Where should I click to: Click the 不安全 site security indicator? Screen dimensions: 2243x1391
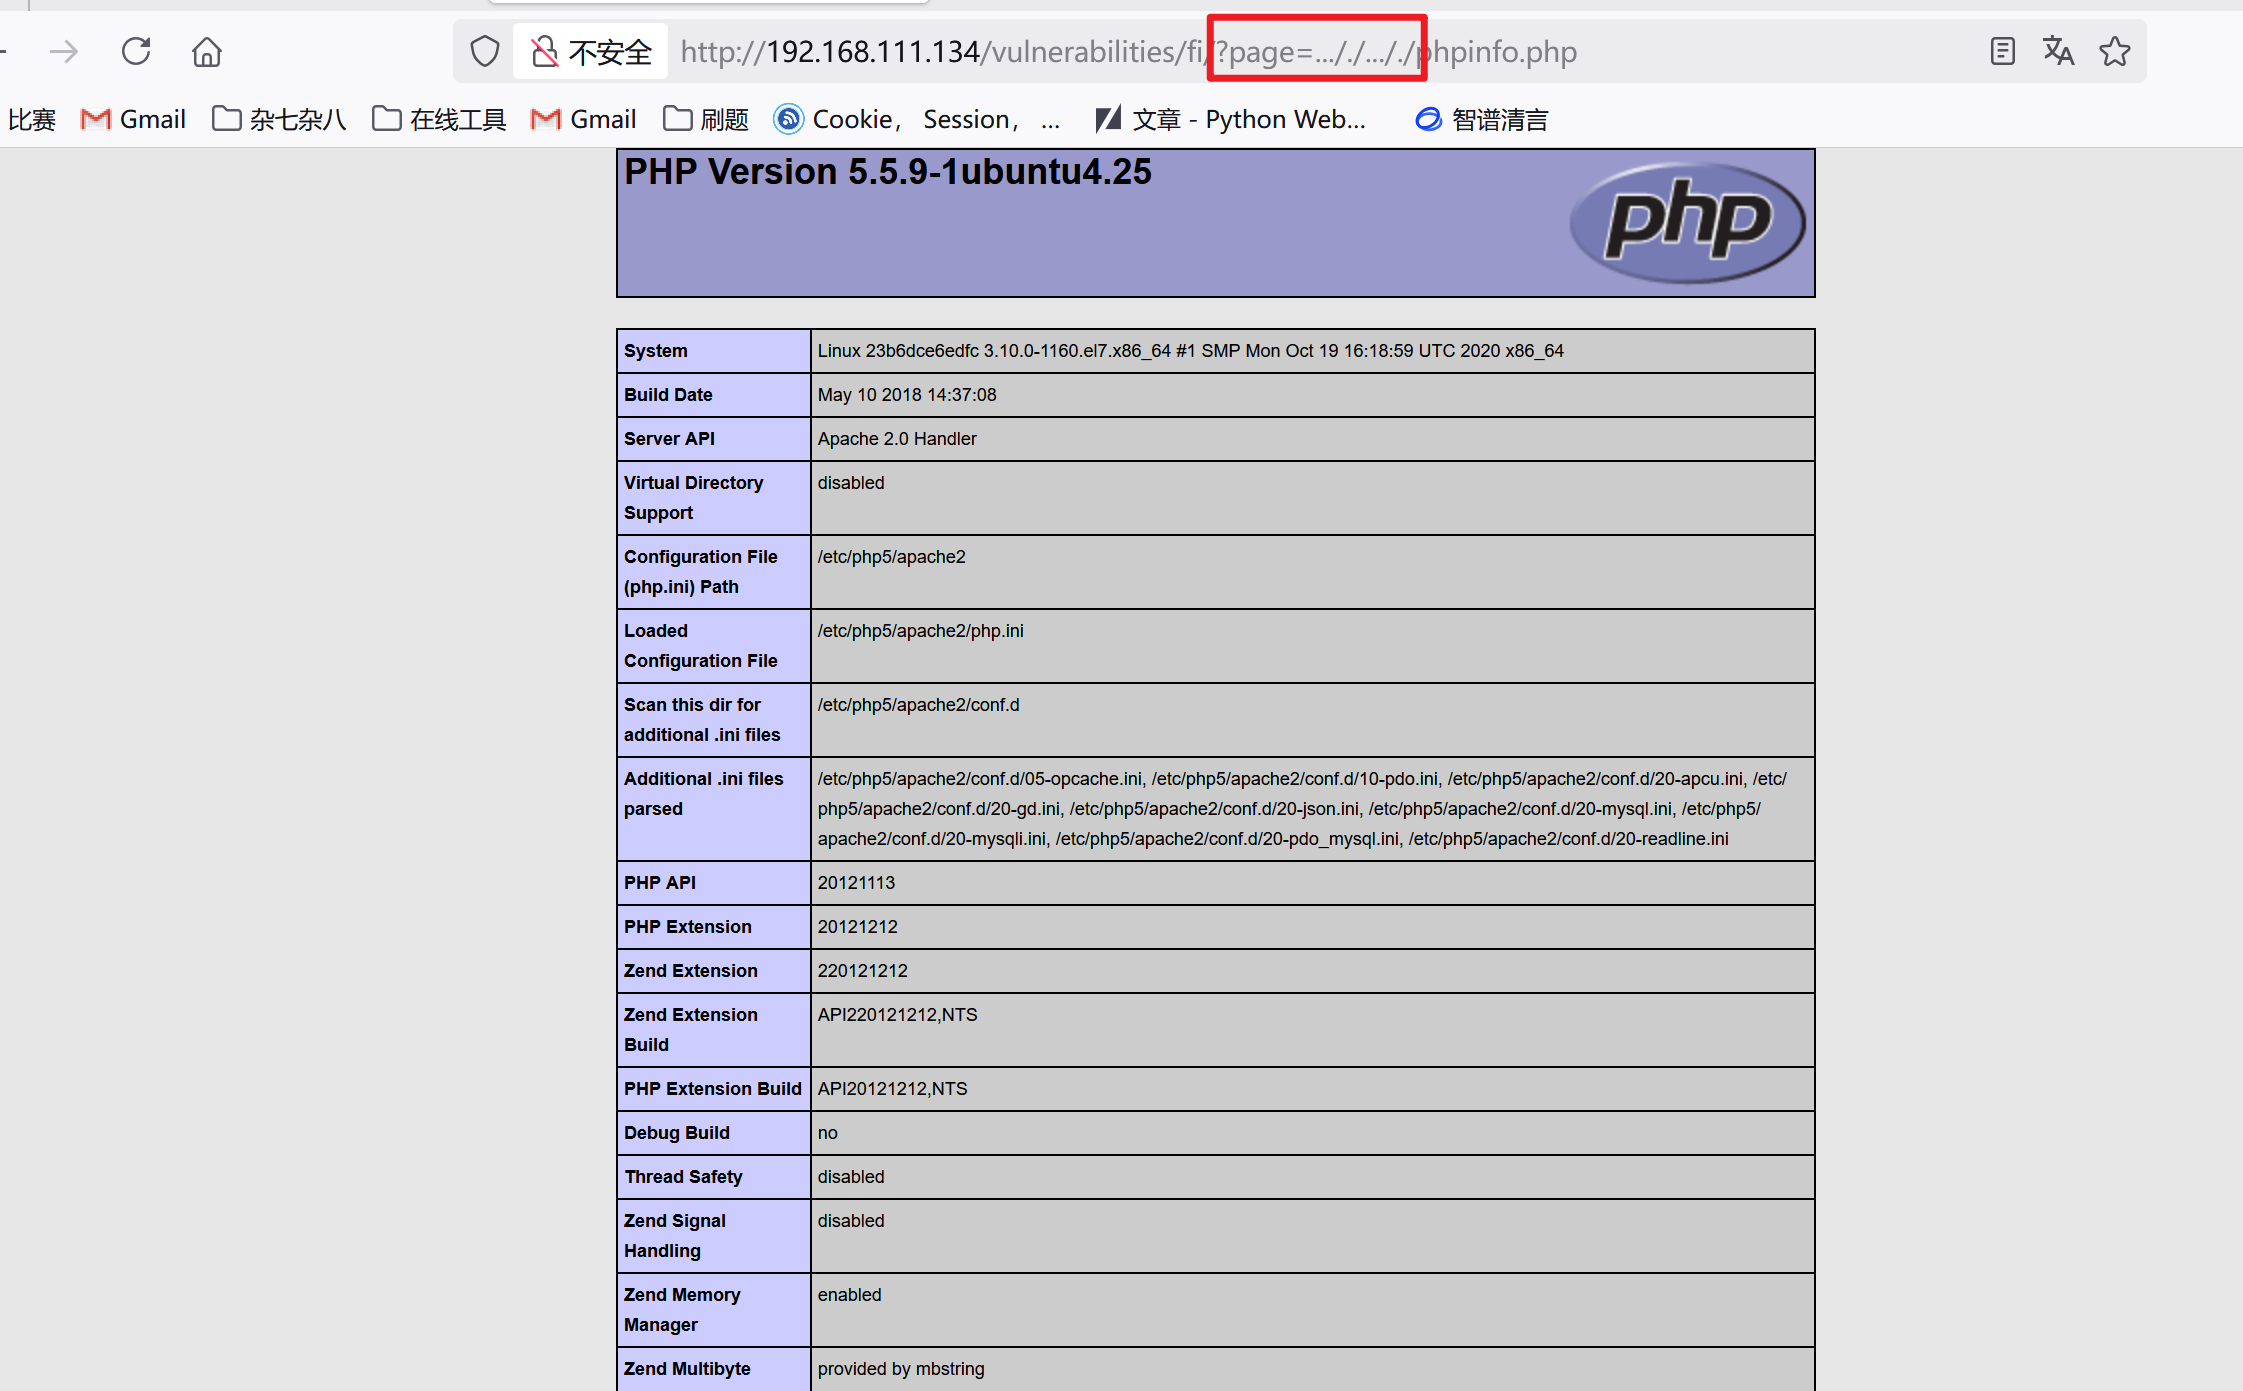coord(591,51)
